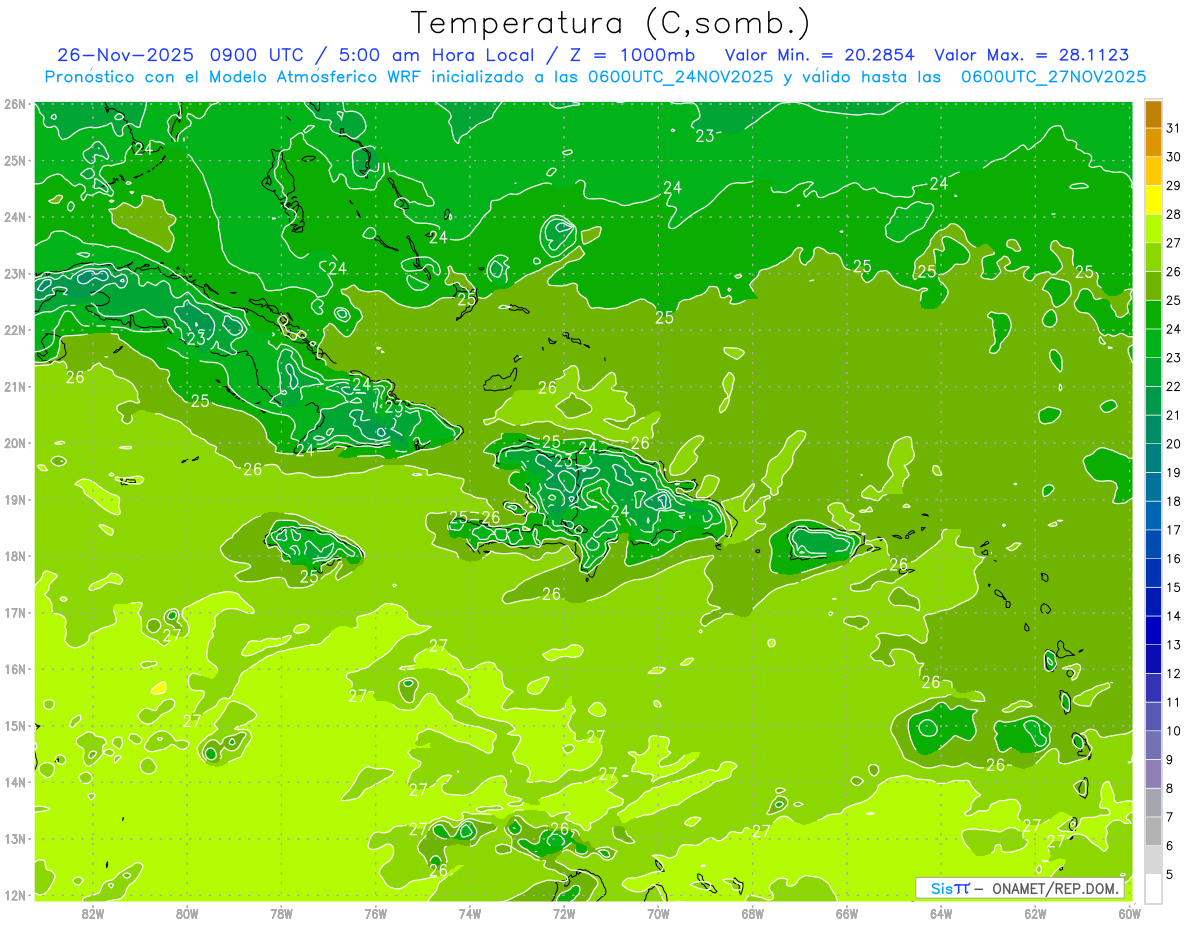Click the colorbar label 5
Image resolution: width=1200 pixels, height=927 pixels.
point(1170,874)
